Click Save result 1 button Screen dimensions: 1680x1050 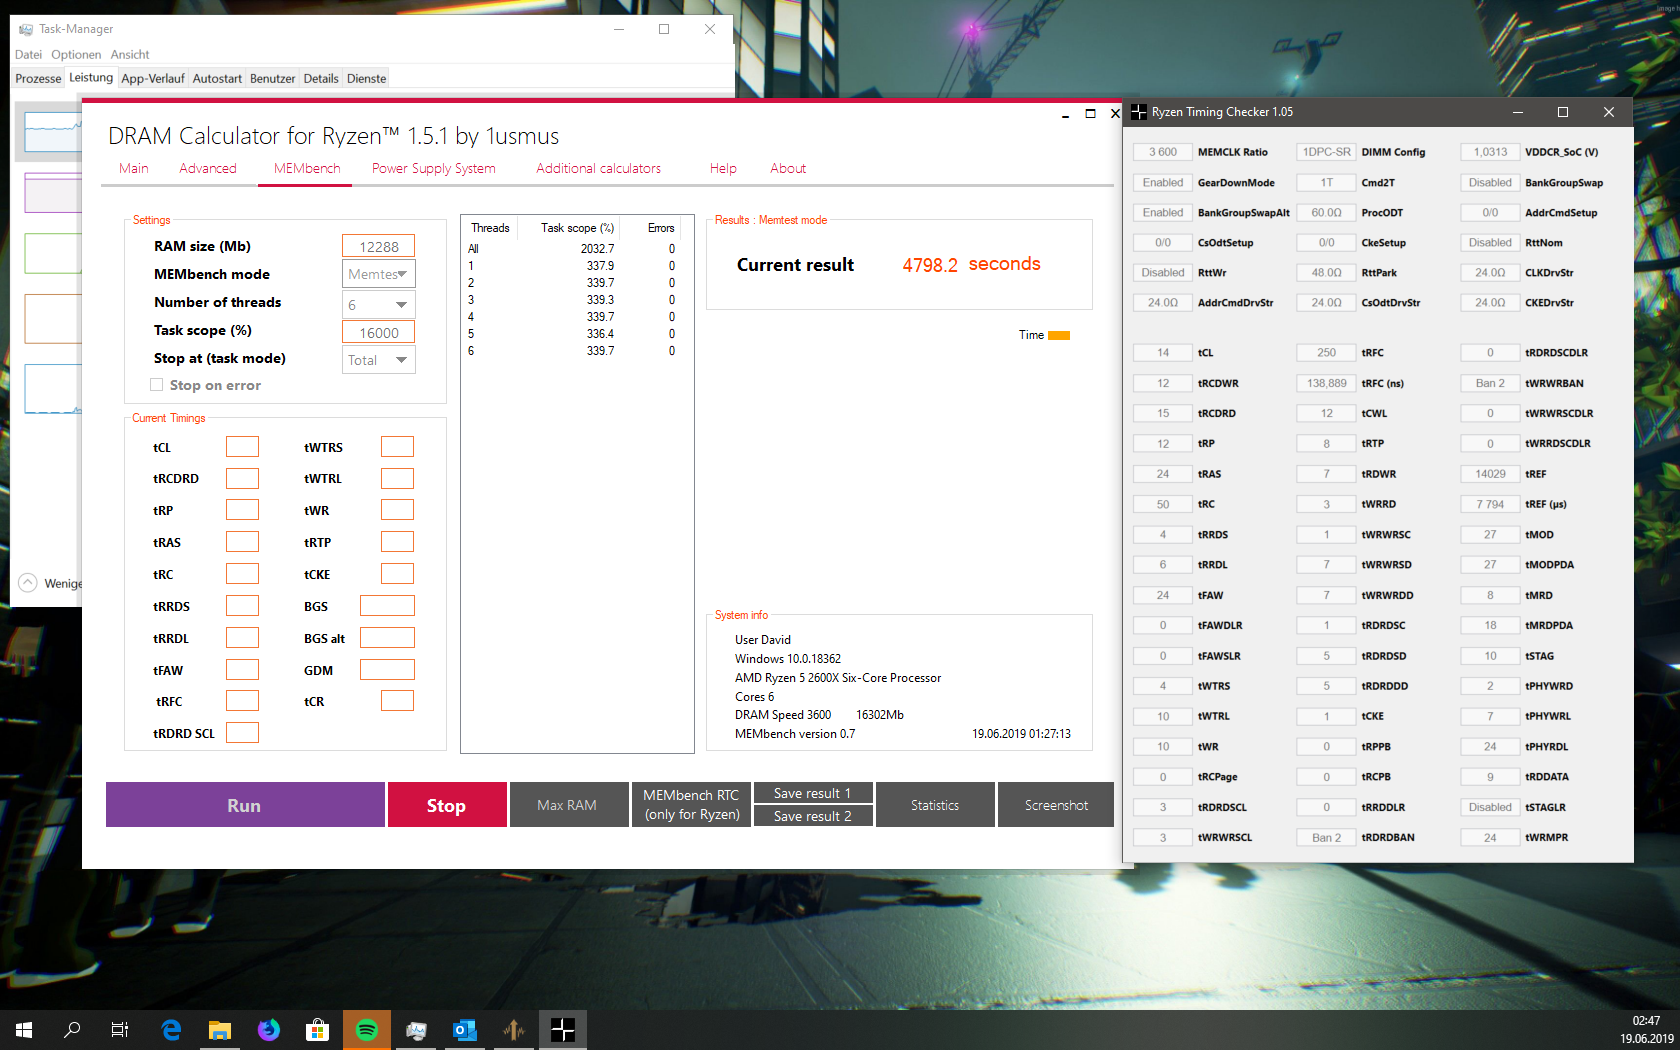(x=813, y=793)
